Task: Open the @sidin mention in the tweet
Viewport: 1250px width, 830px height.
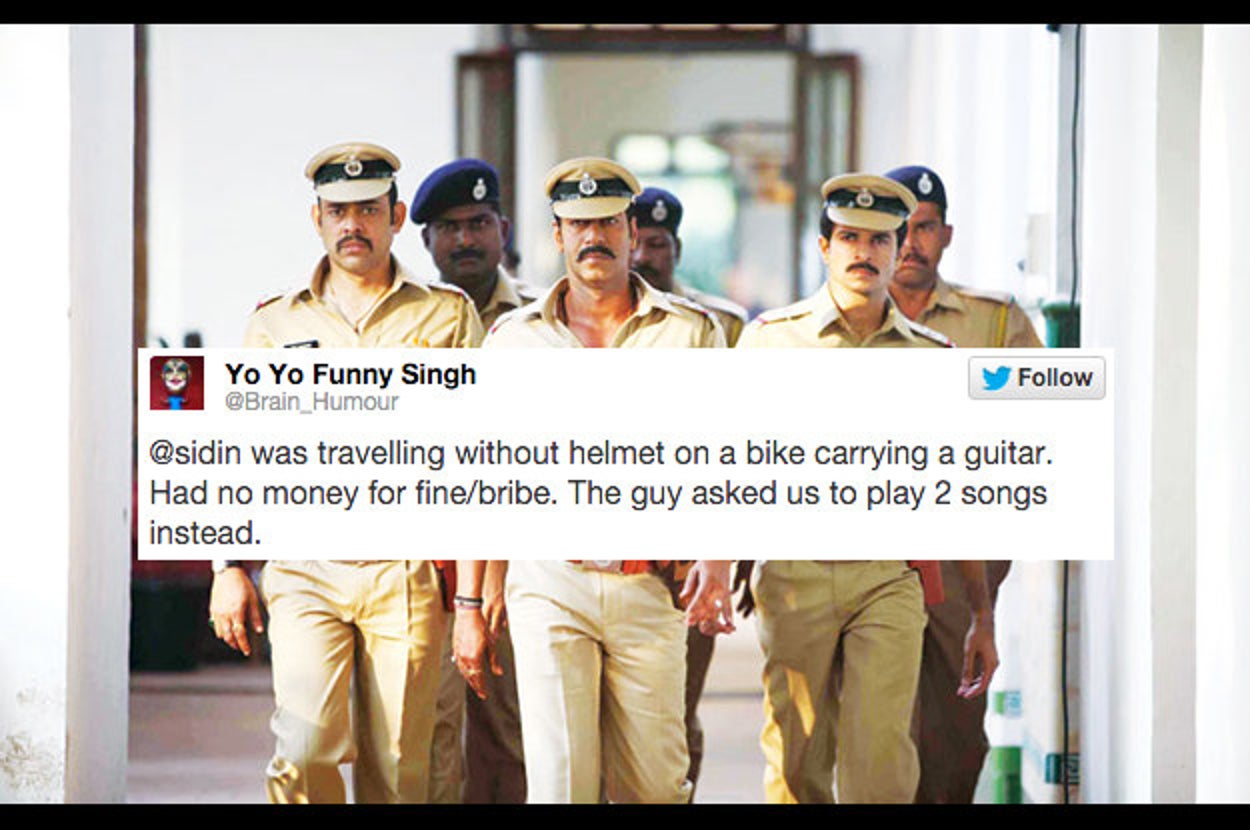Action: coord(196,454)
